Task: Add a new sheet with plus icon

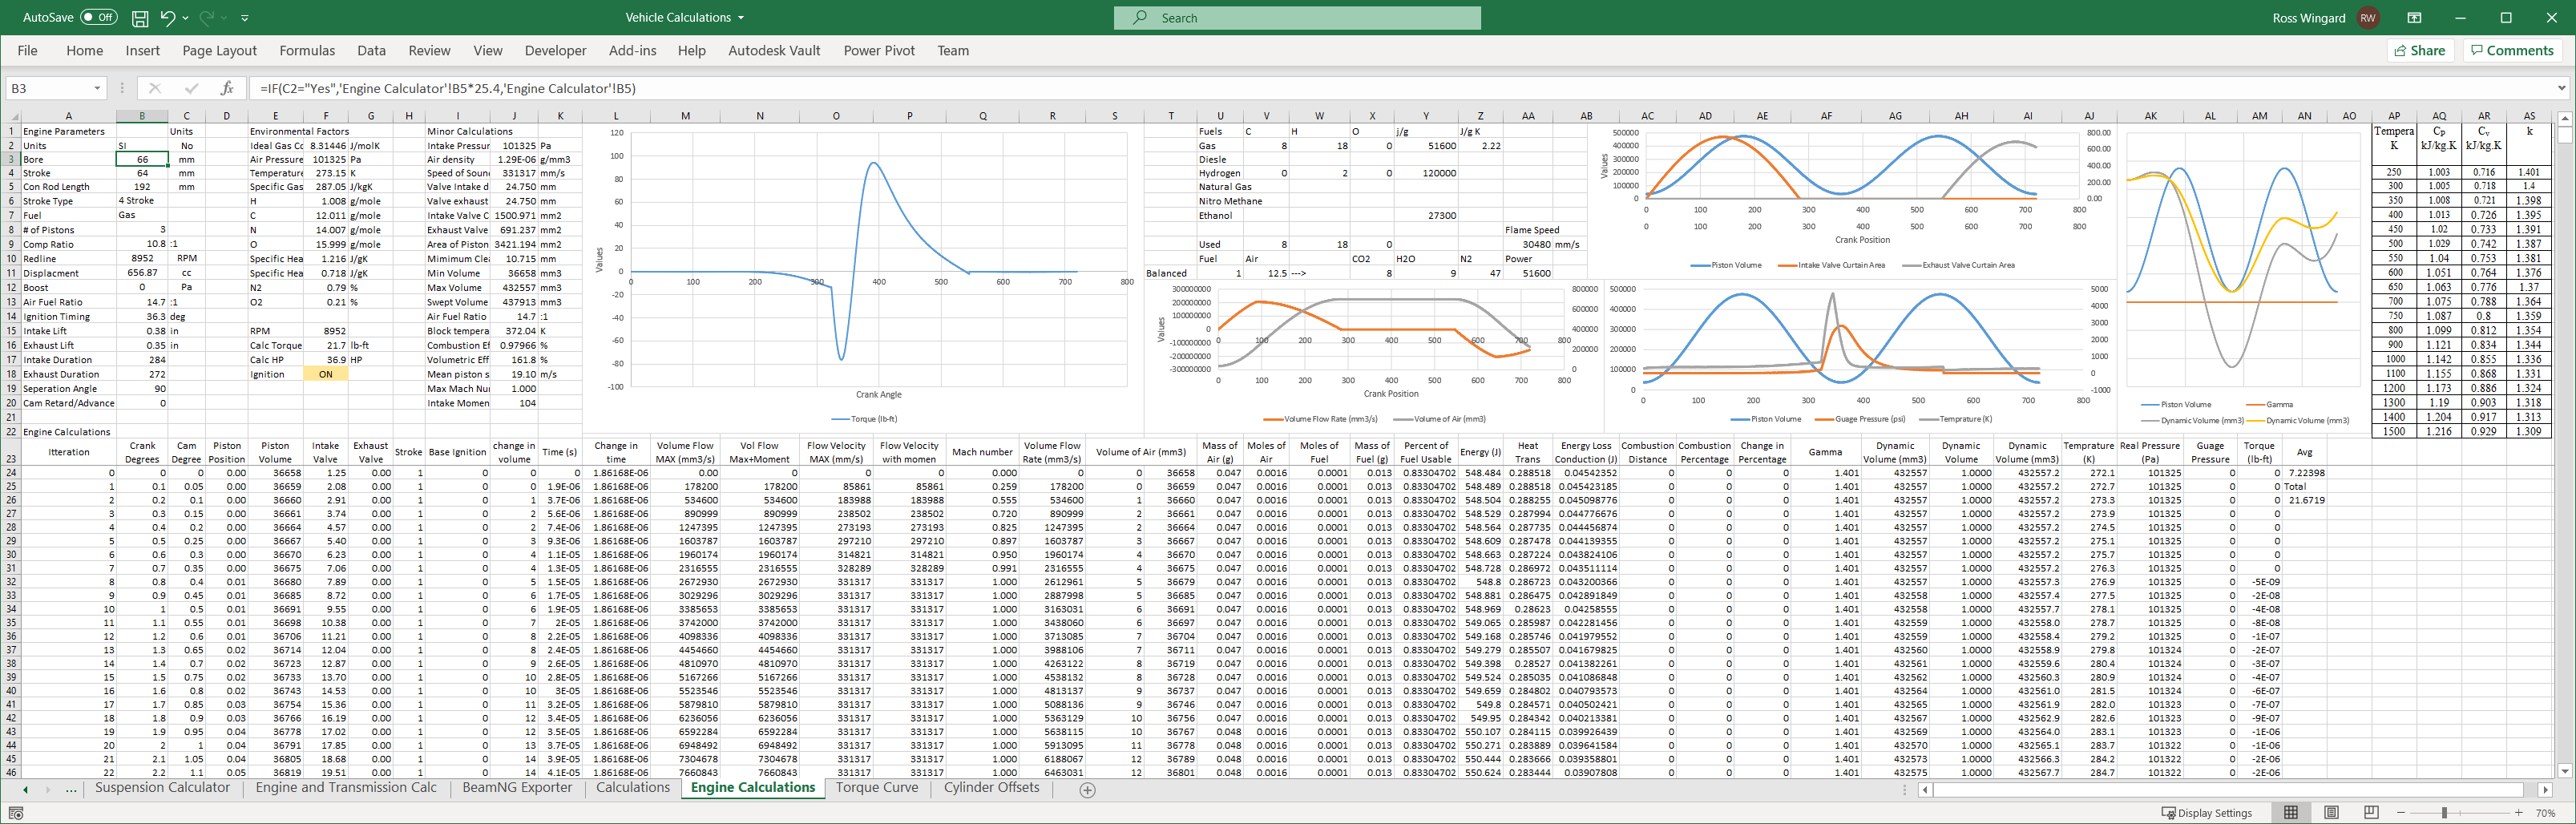Action: click(1087, 790)
